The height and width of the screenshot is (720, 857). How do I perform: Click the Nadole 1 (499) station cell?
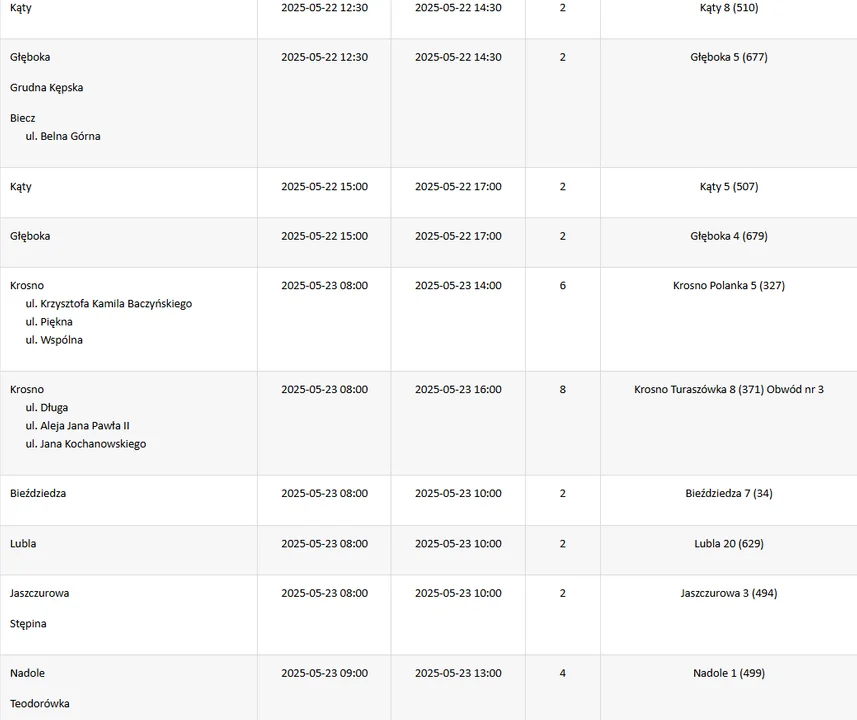point(729,674)
